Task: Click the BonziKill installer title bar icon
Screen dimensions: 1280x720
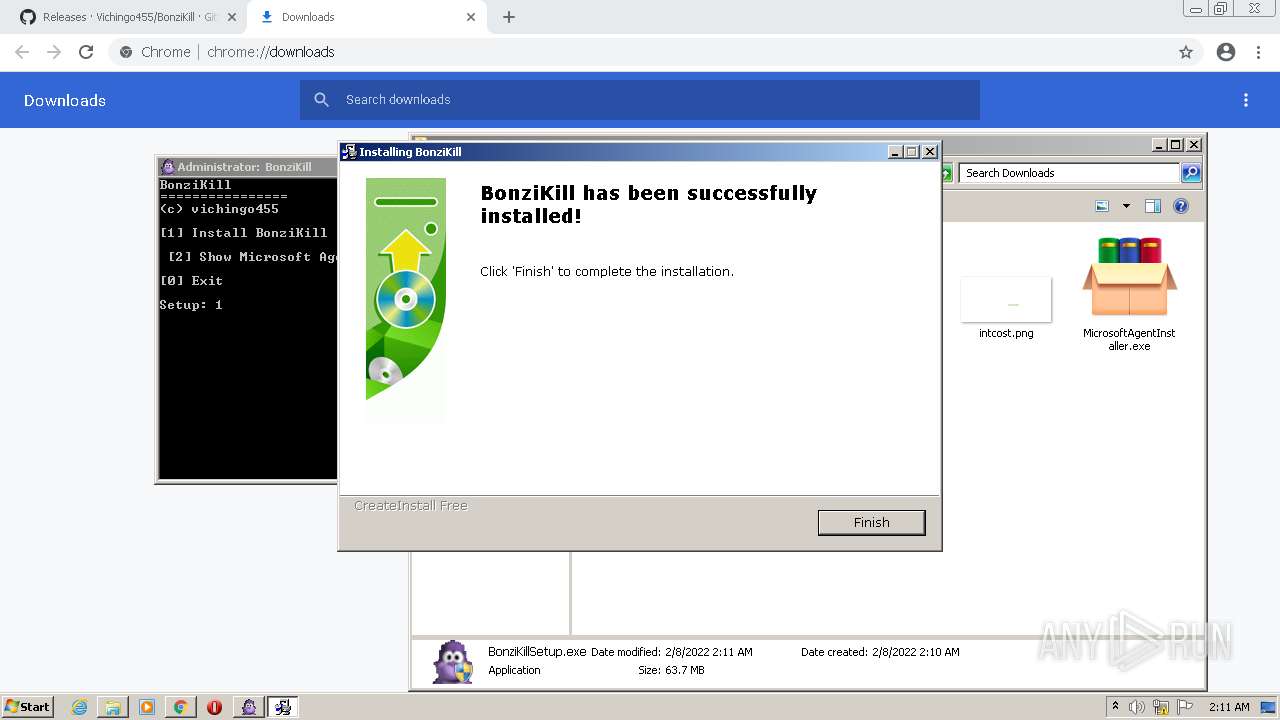Action: [349, 152]
